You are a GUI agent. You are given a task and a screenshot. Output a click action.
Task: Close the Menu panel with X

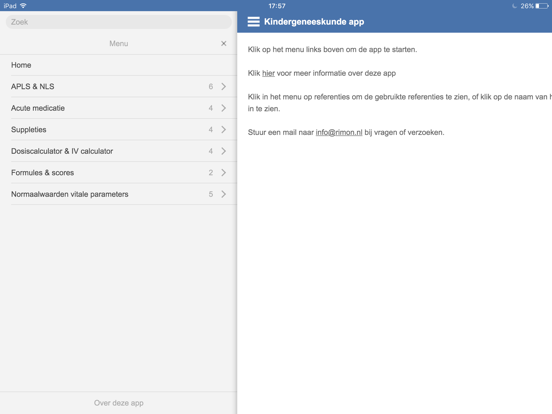point(224,43)
